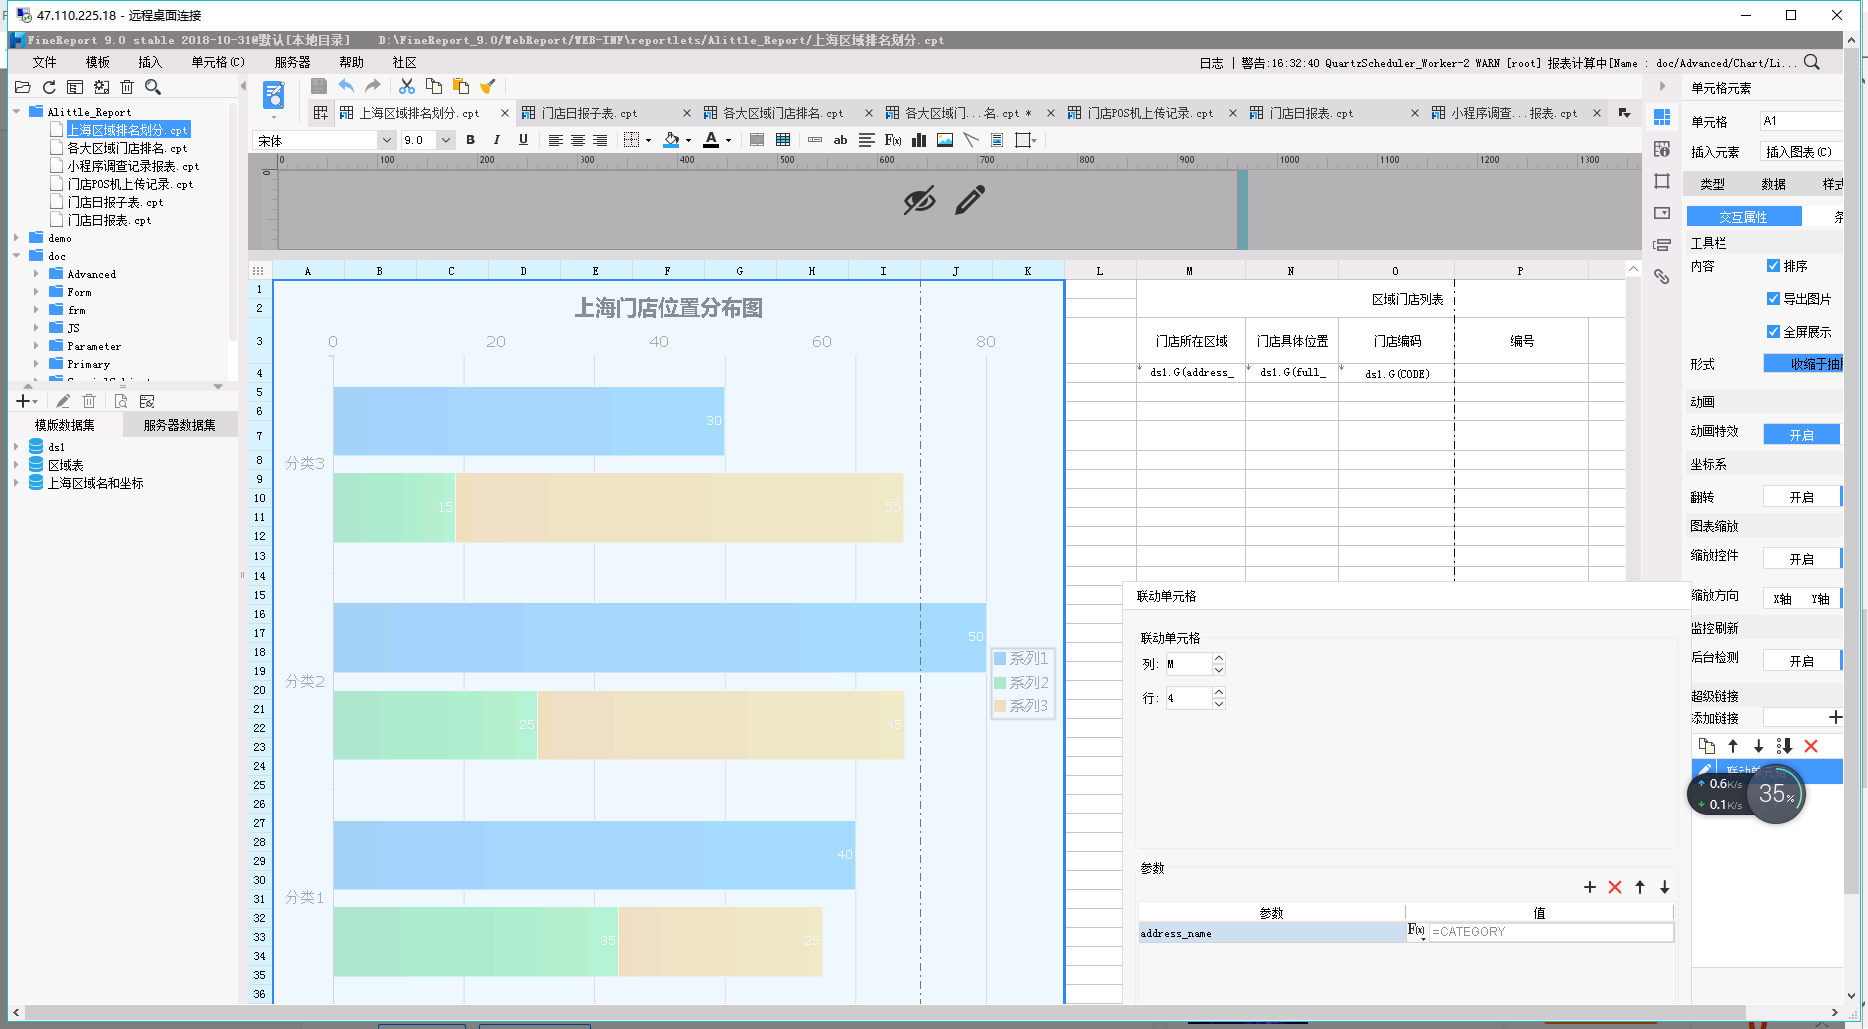1868x1029 pixels.
Task: Click the preview report button
Action: pos(273,96)
